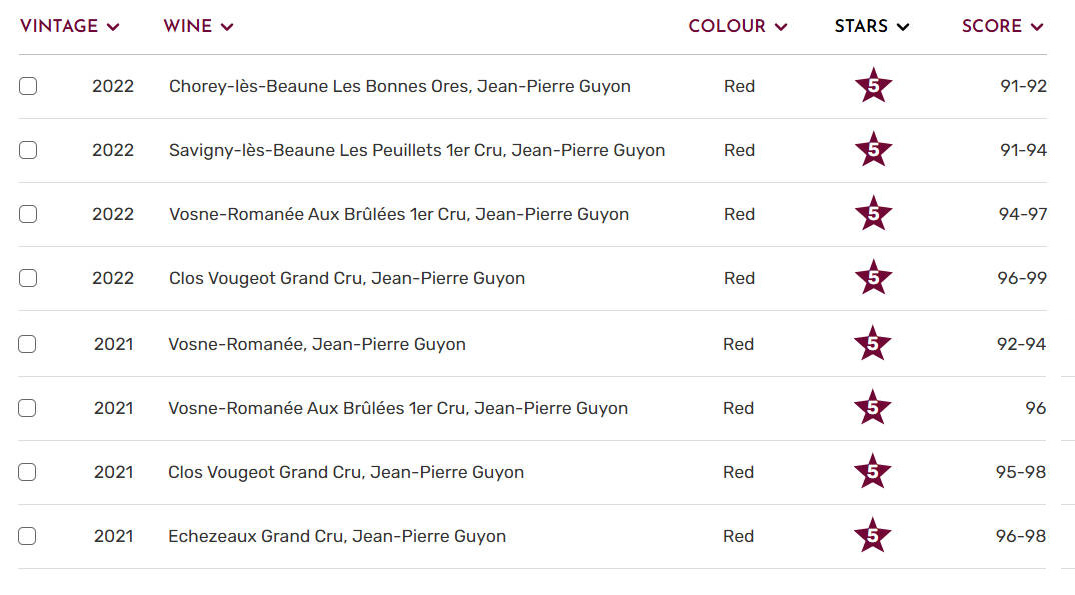This screenshot has height=595, width=1075.
Task: Click the star icon for Echezeaux Grand Cru
Action: pos(873,536)
